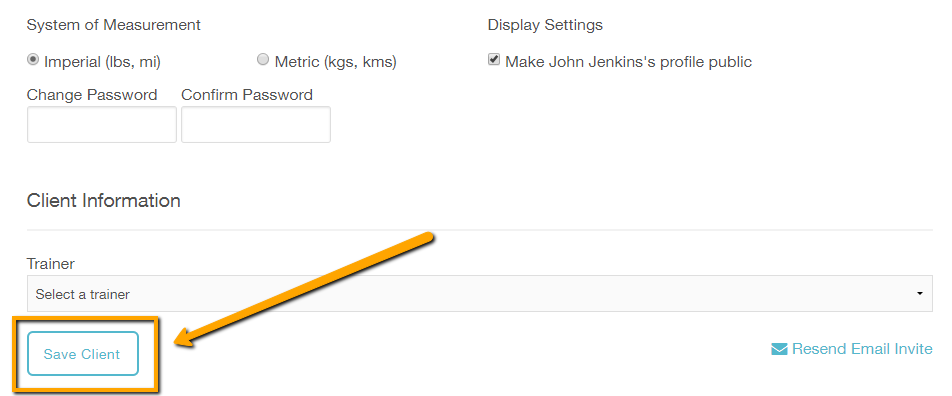Click the envelope icon beside Resend Email Invite
This screenshot has height=396, width=952.
(x=779, y=349)
